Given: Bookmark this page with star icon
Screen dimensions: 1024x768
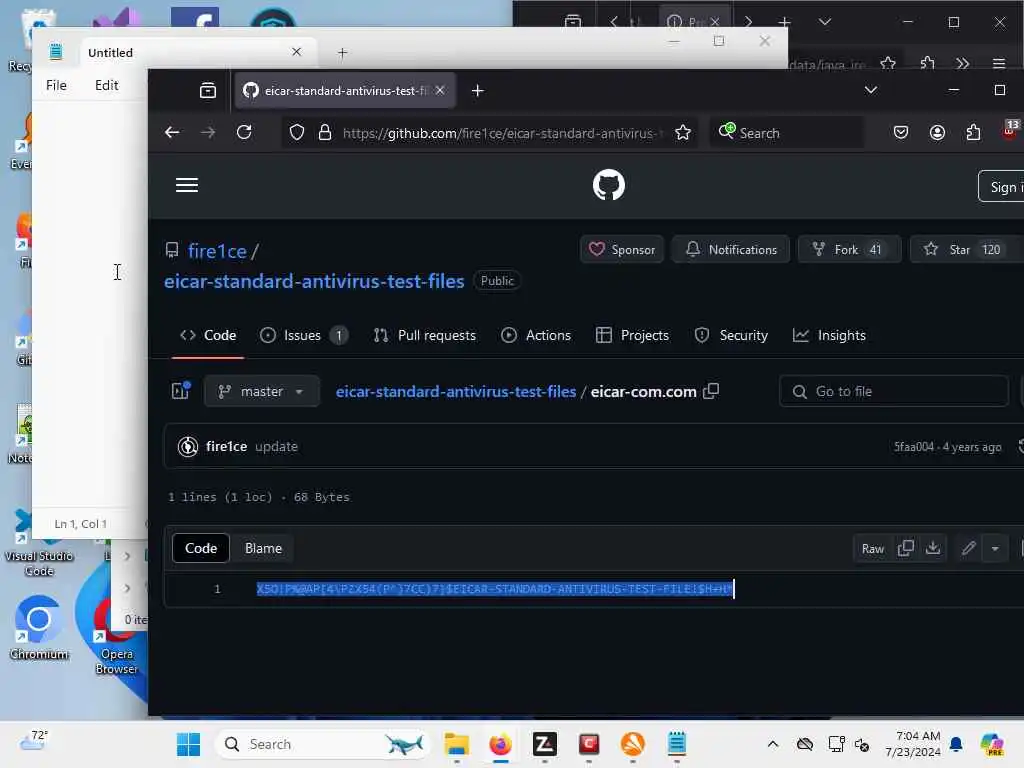Looking at the screenshot, I should pos(683,133).
